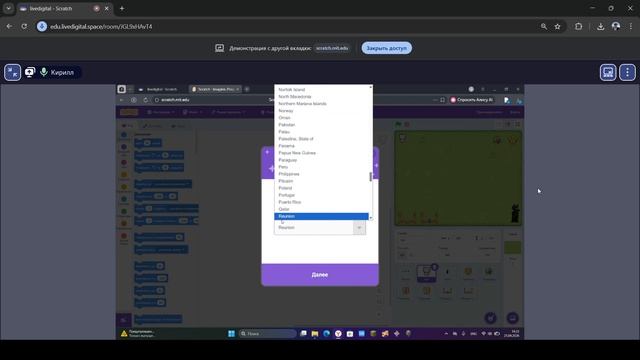This screenshot has width=640, height=360.
Task: Open Chrome downloads icon
Action: pyautogui.click(x=600, y=27)
